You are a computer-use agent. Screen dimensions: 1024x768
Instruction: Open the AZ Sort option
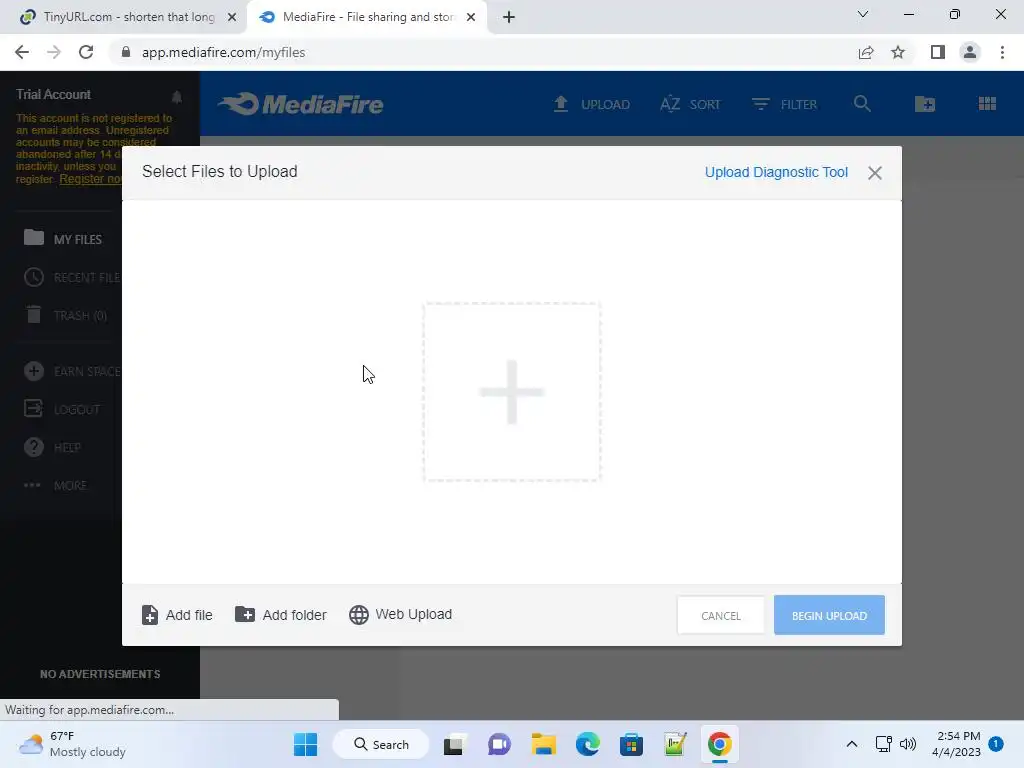(690, 104)
